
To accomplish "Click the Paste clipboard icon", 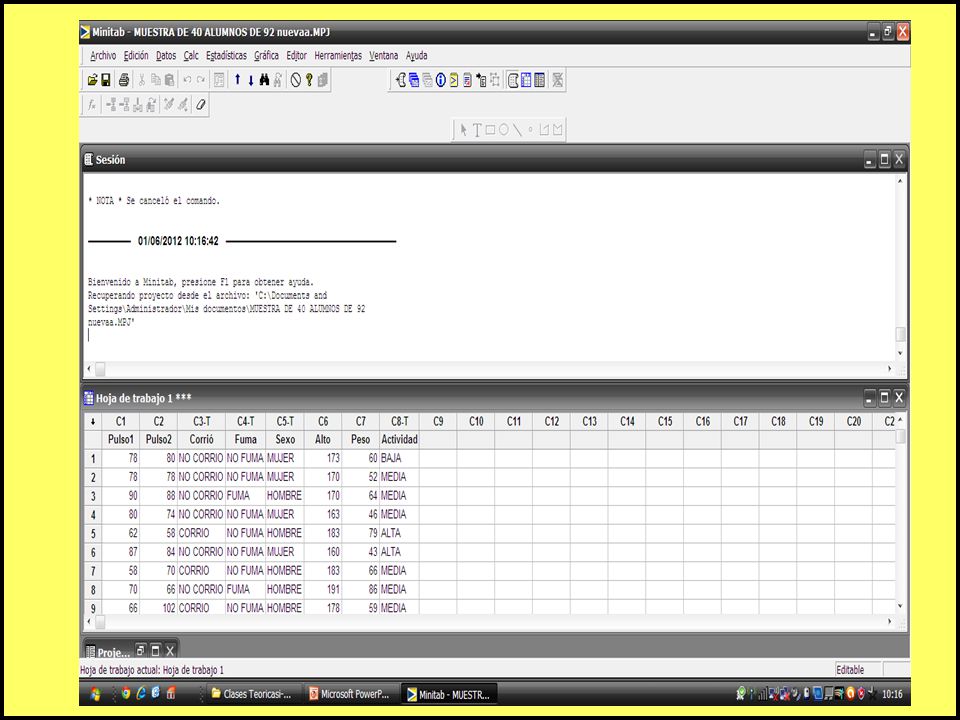I will pos(170,80).
